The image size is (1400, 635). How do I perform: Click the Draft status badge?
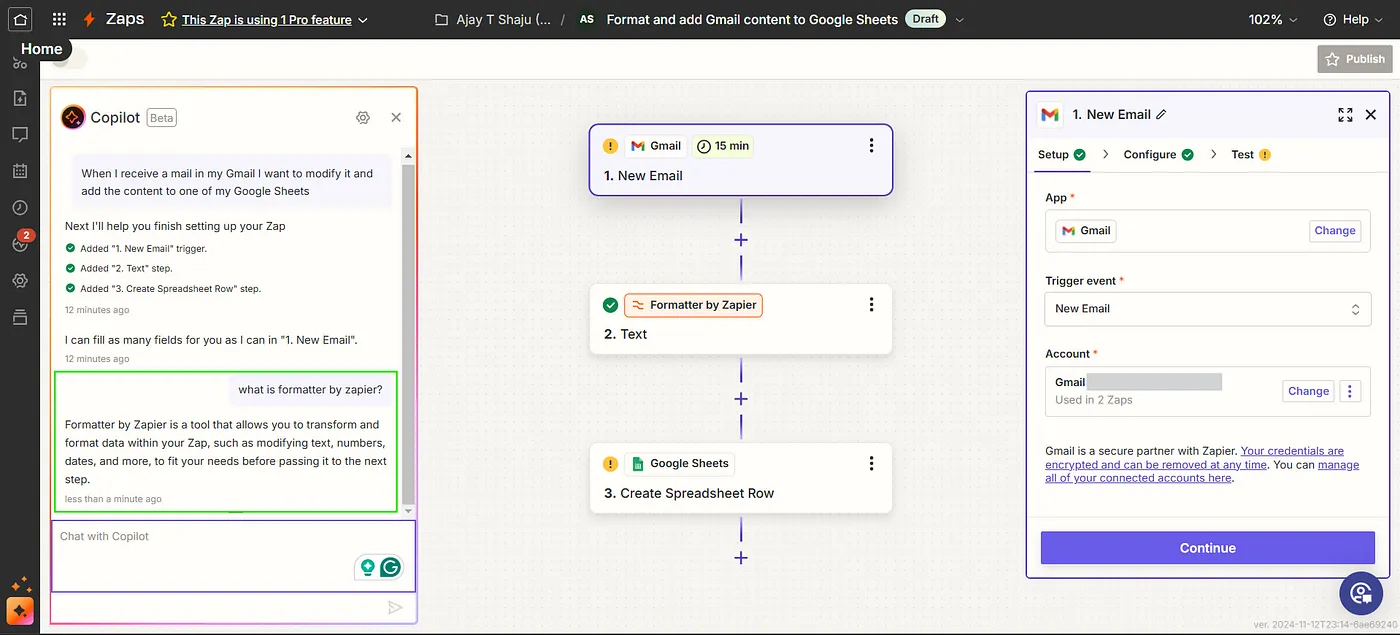pyautogui.click(x=925, y=19)
